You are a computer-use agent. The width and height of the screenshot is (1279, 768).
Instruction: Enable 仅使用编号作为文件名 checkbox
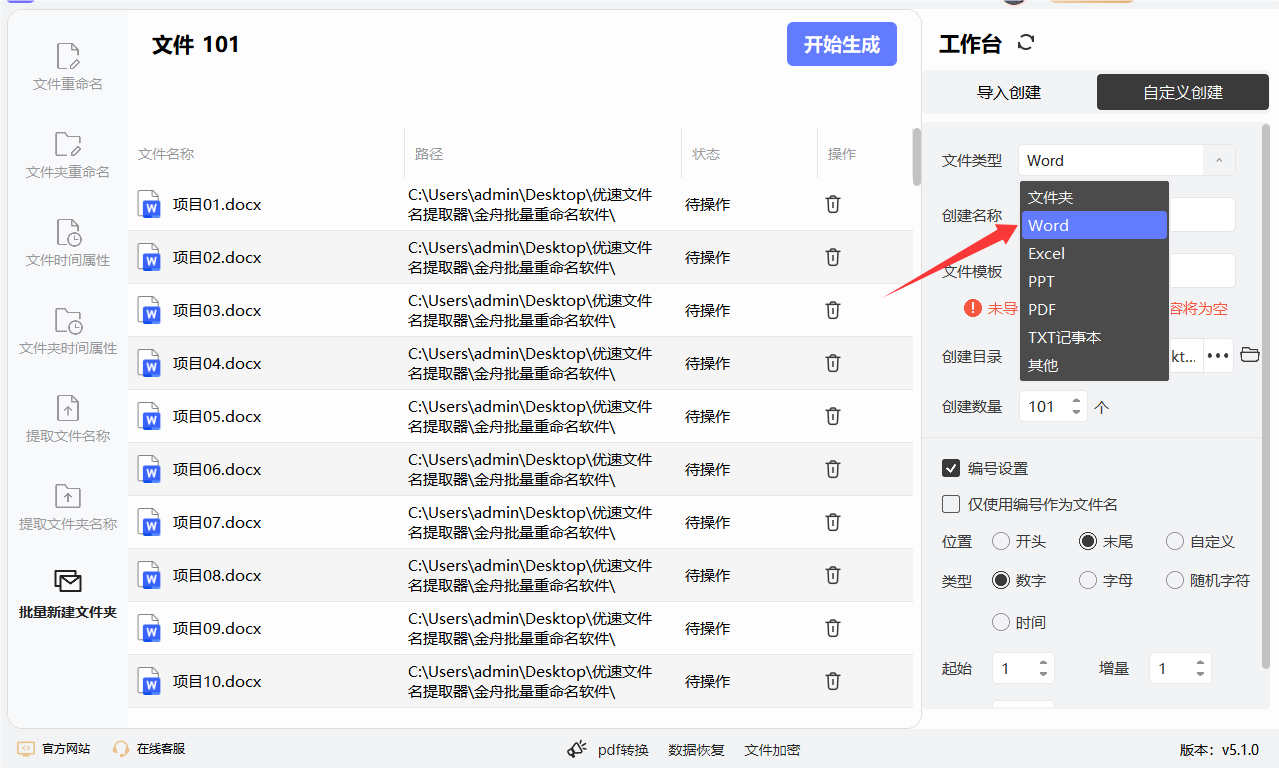(951, 504)
